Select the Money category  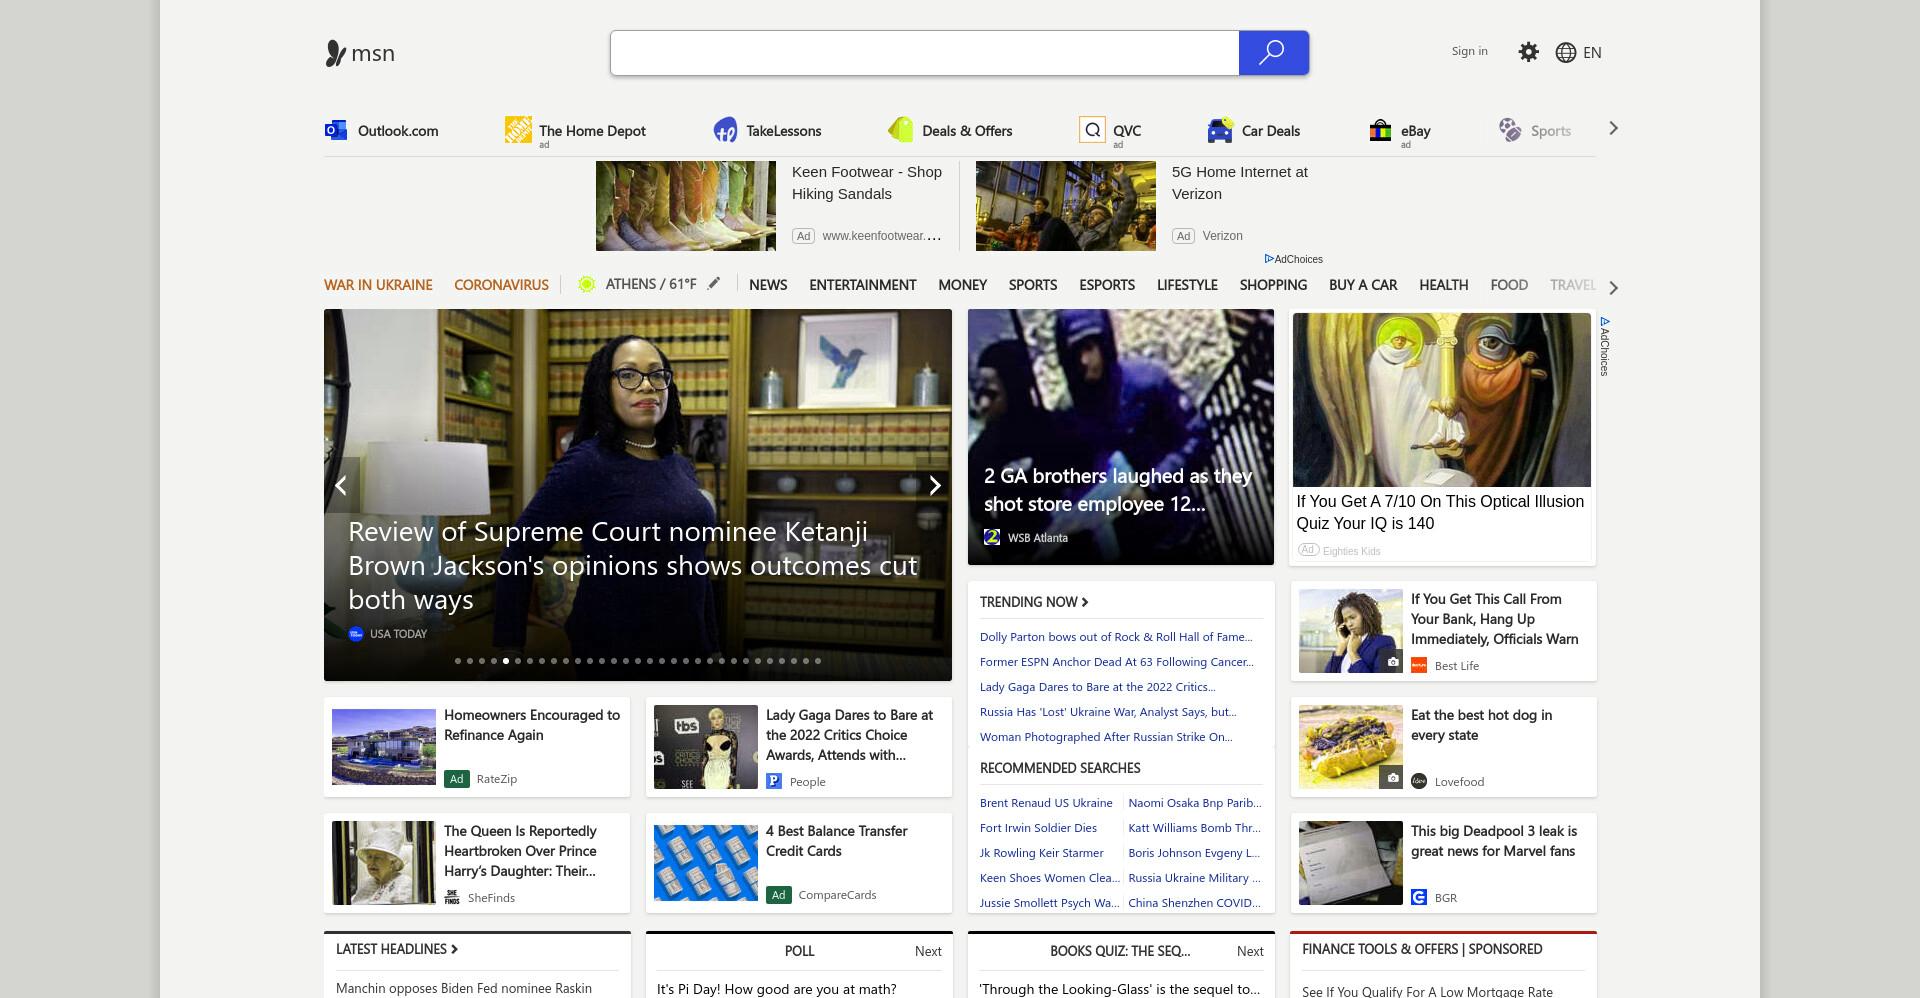pos(962,285)
